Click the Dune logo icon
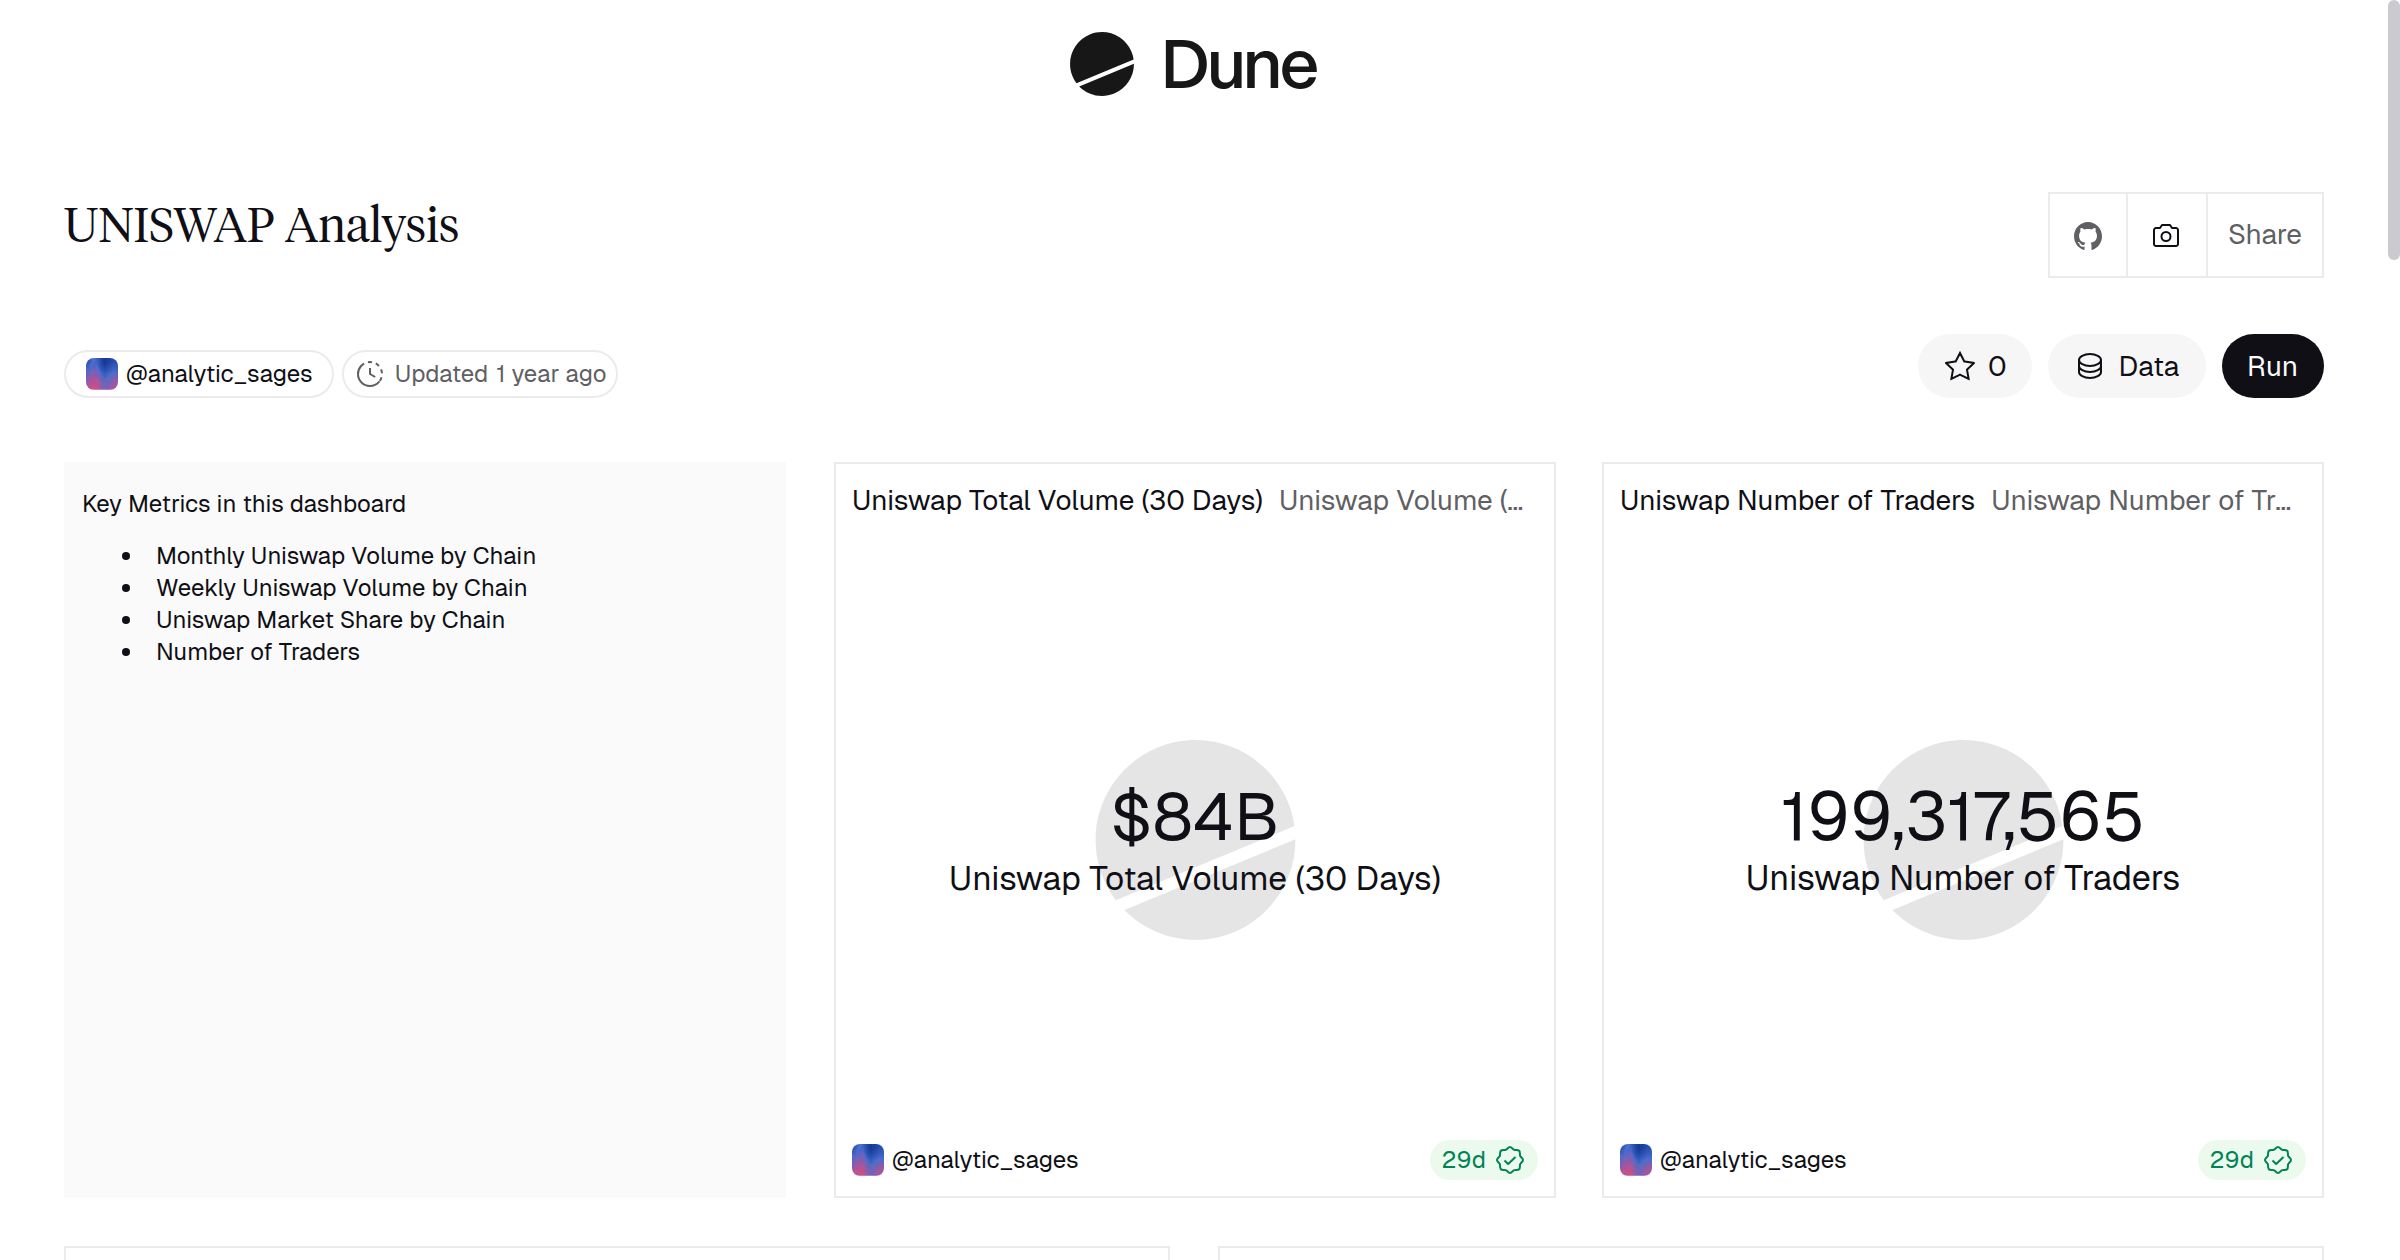 click(1101, 65)
